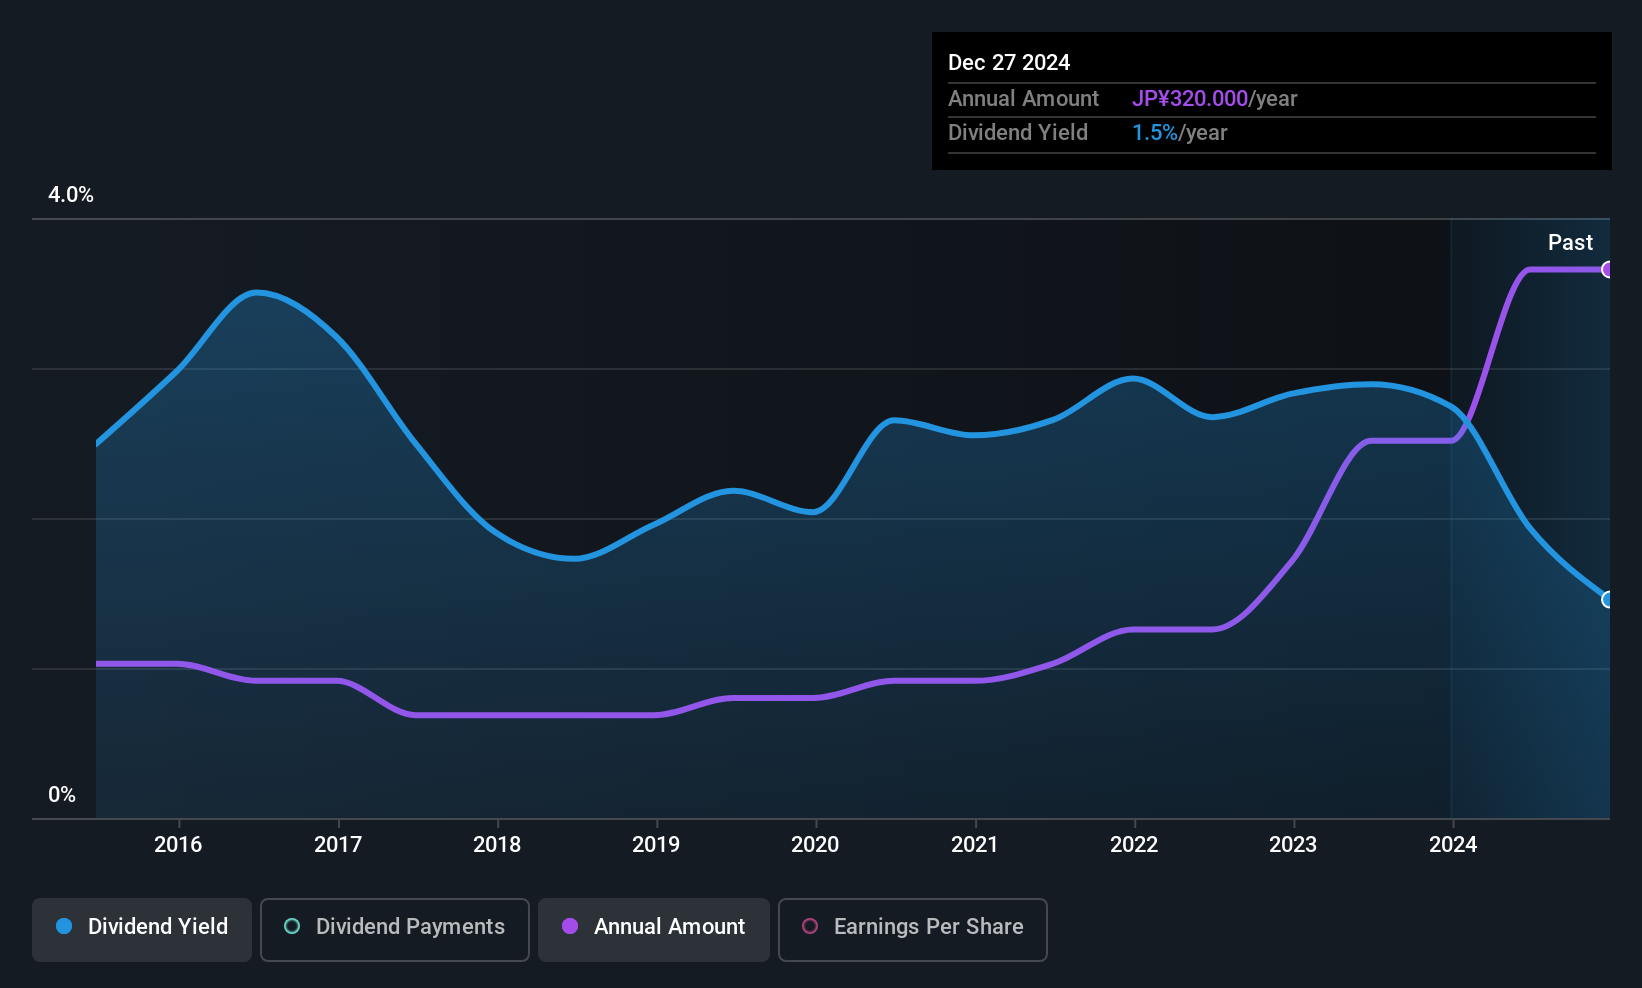This screenshot has height=988, width=1642.
Task: Click the Dec 27 2024 tooltip date
Action: 1009,62
